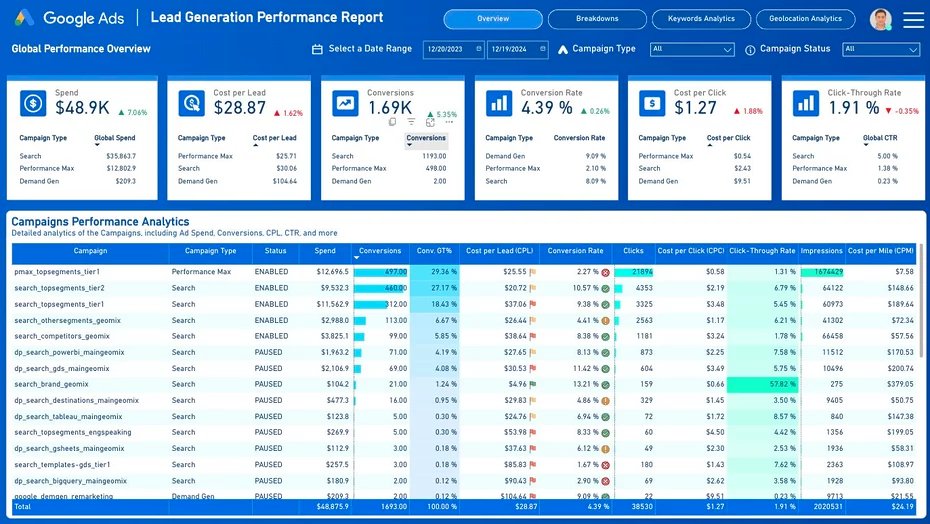Click the Campaign Type filter icon
Image resolution: width=930 pixels, height=524 pixels.
pos(563,49)
